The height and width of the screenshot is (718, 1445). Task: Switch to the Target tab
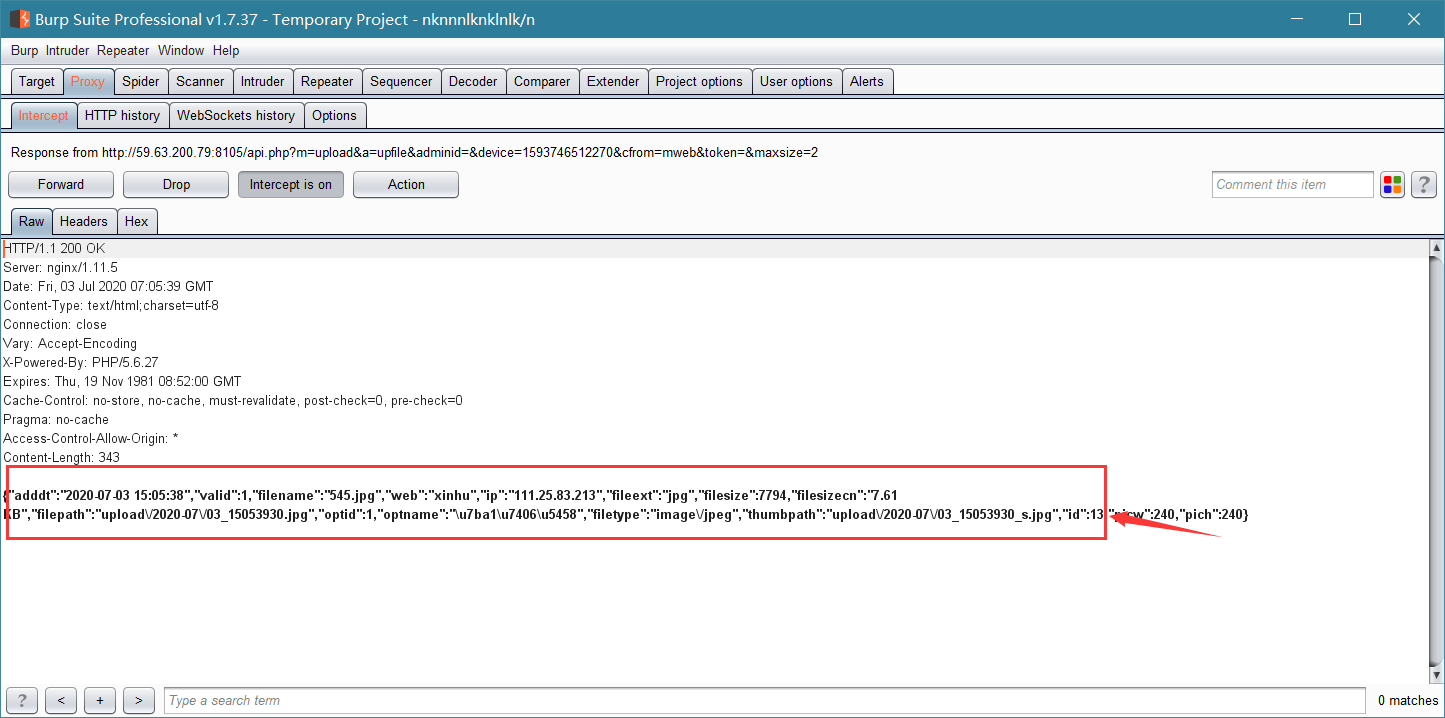click(x=37, y=81)
